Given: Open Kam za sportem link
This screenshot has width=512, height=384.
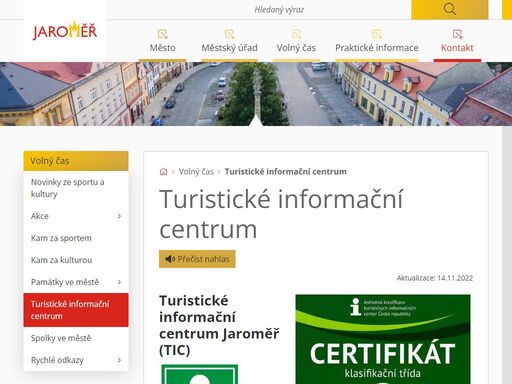Looking at the screenshot, I should [x=76, y=238].
